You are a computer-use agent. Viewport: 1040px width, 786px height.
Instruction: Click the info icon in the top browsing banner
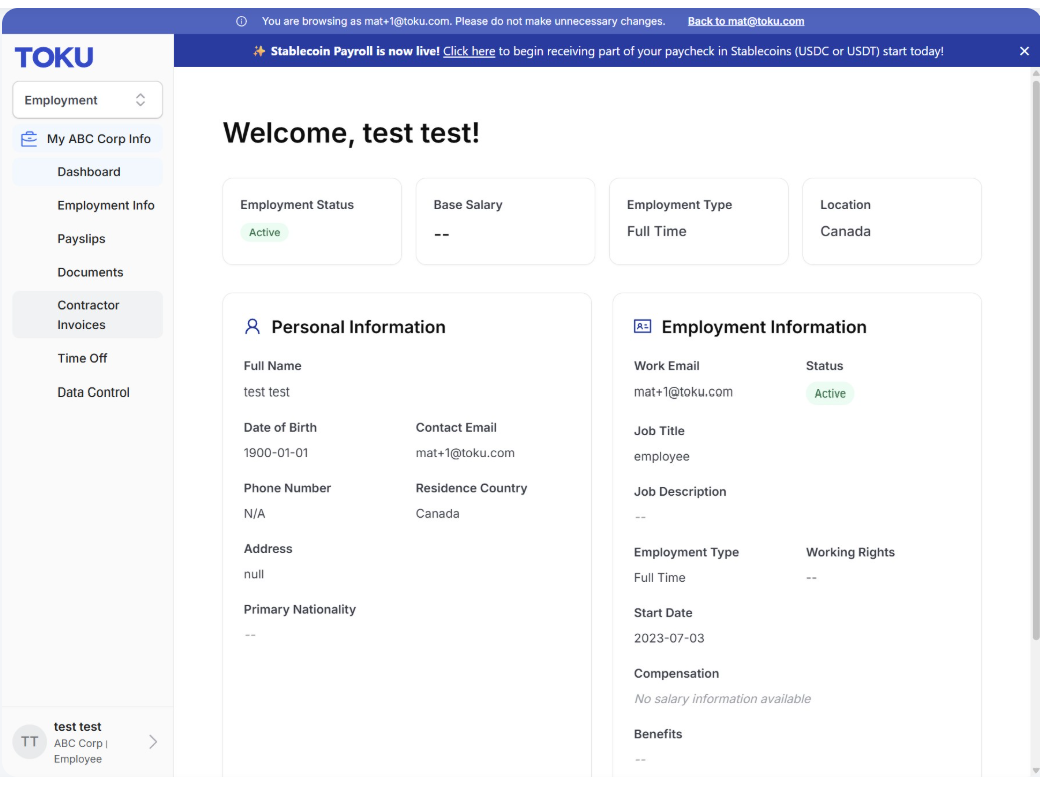click(x=241, y=21)
